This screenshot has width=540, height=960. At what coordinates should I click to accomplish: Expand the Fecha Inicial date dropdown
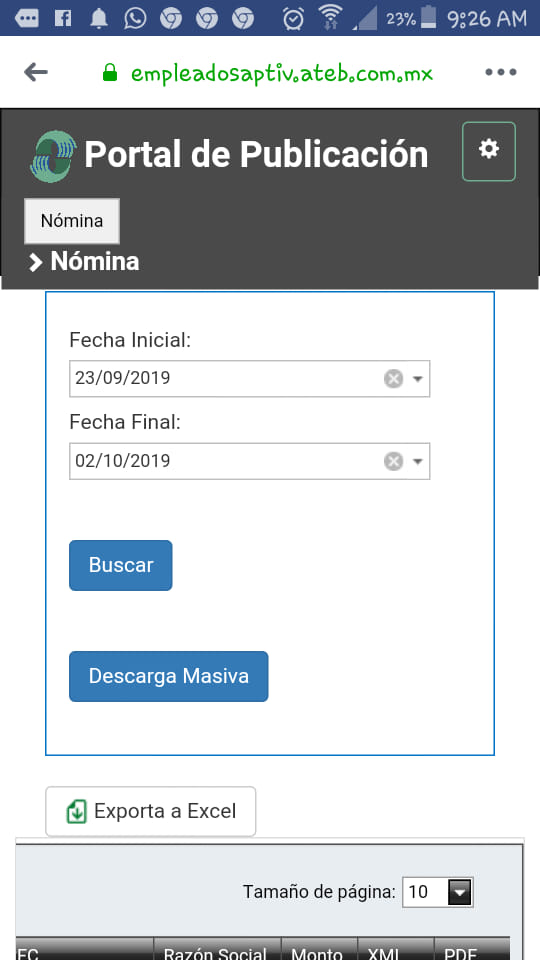pyautogui.click(x=418, y=379)
